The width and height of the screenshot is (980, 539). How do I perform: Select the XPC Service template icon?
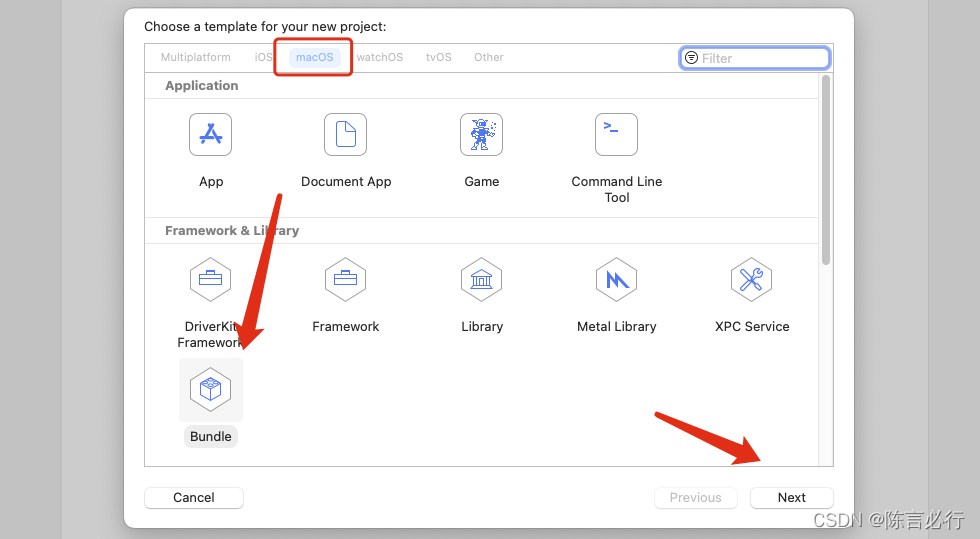pos(751,280)
